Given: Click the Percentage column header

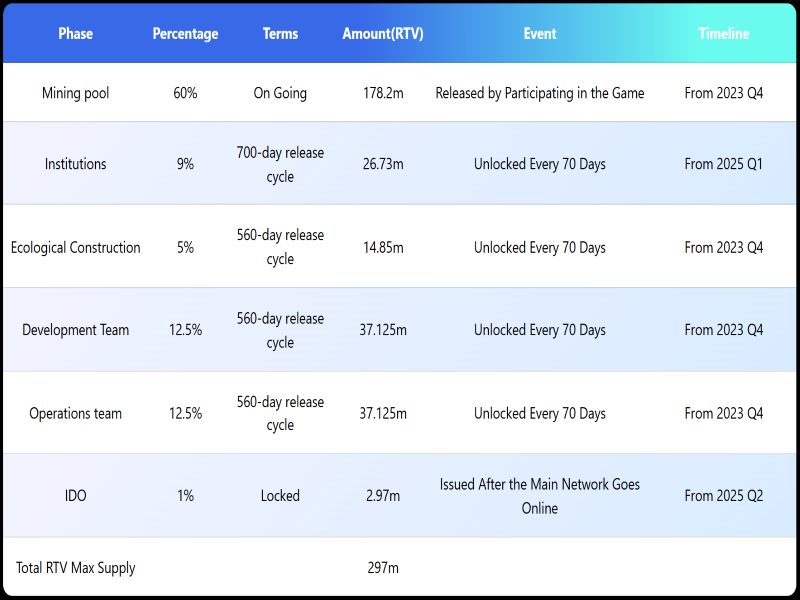Looking at the screenshot, I should [185, 34].
